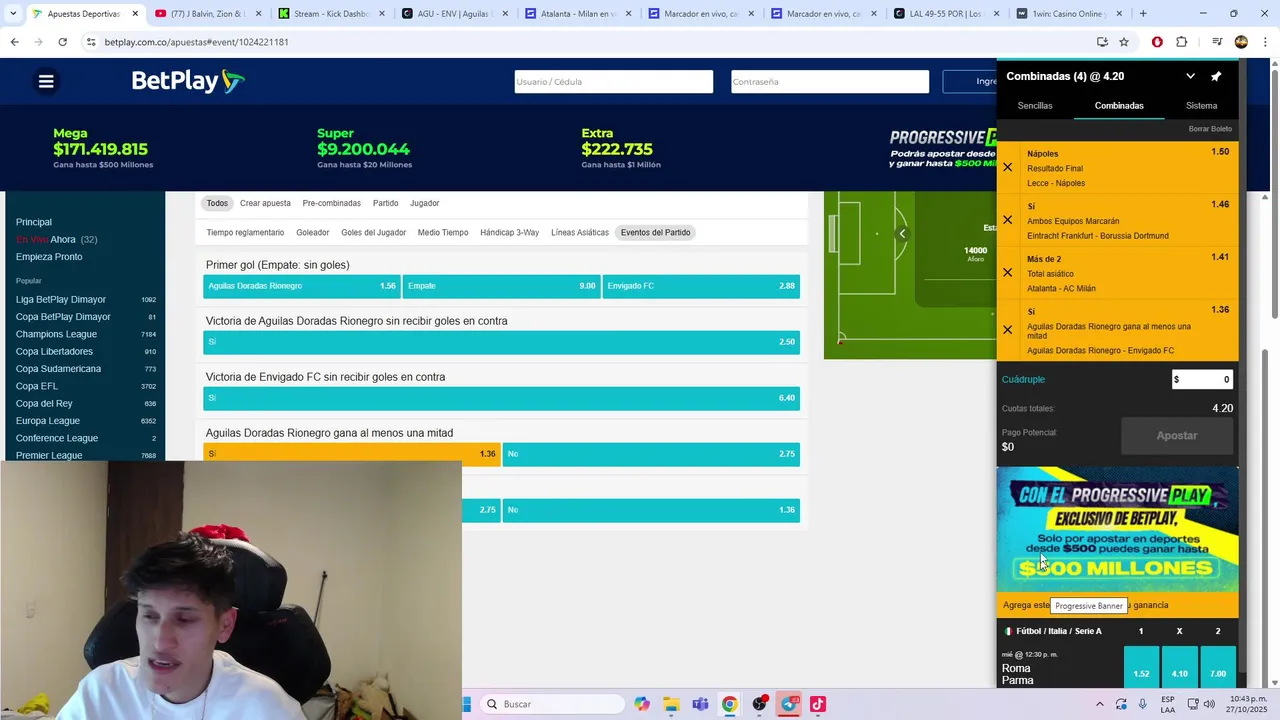Open Champions League in sidebar
The width and height of the screenshot is (1280, 720).
click(56, 334)
